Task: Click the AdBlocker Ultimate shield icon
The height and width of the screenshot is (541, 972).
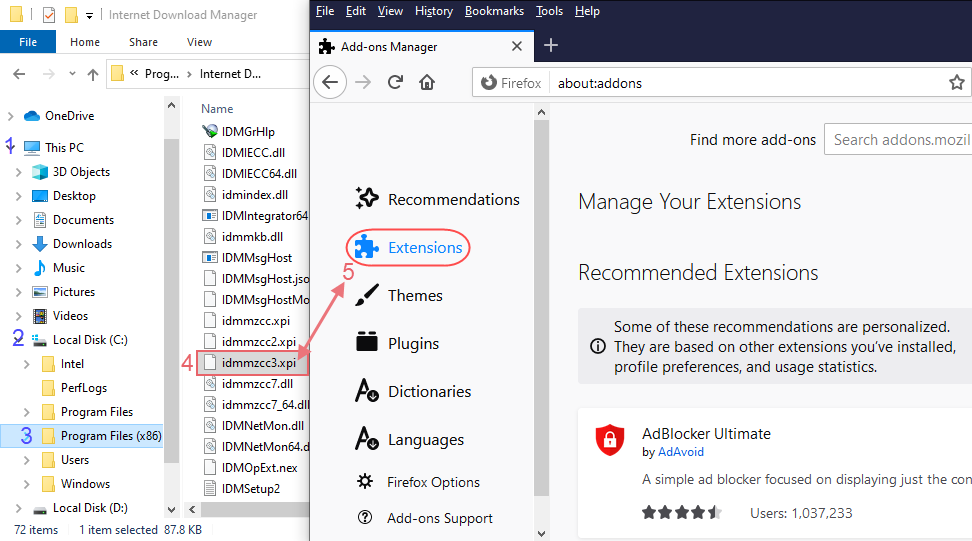Action: 610,439
